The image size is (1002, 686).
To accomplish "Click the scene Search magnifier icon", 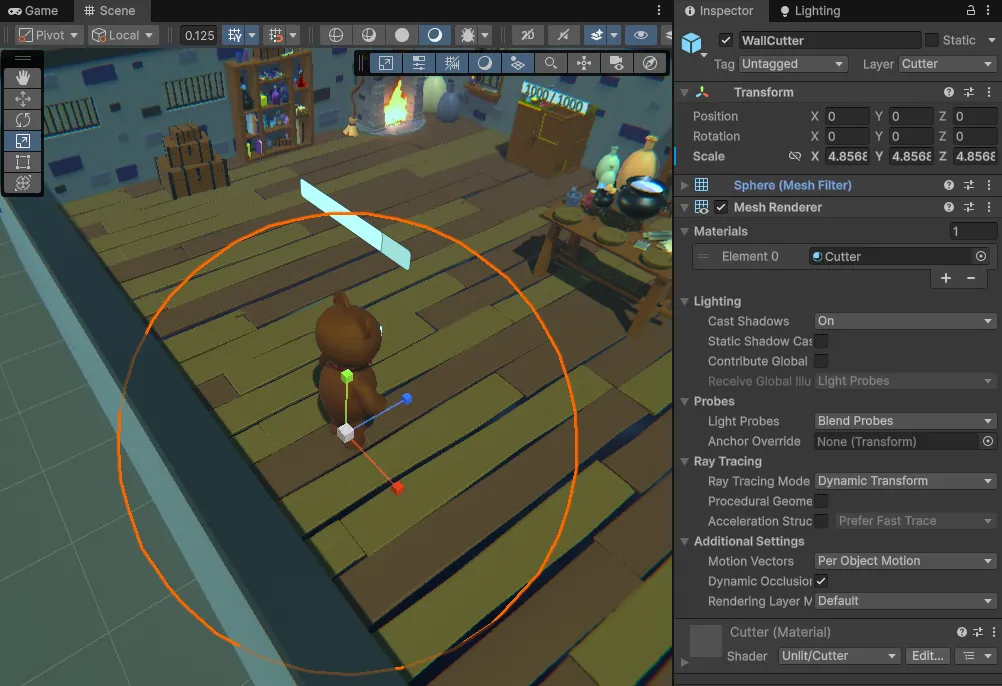I will click(x=550, y=63).
